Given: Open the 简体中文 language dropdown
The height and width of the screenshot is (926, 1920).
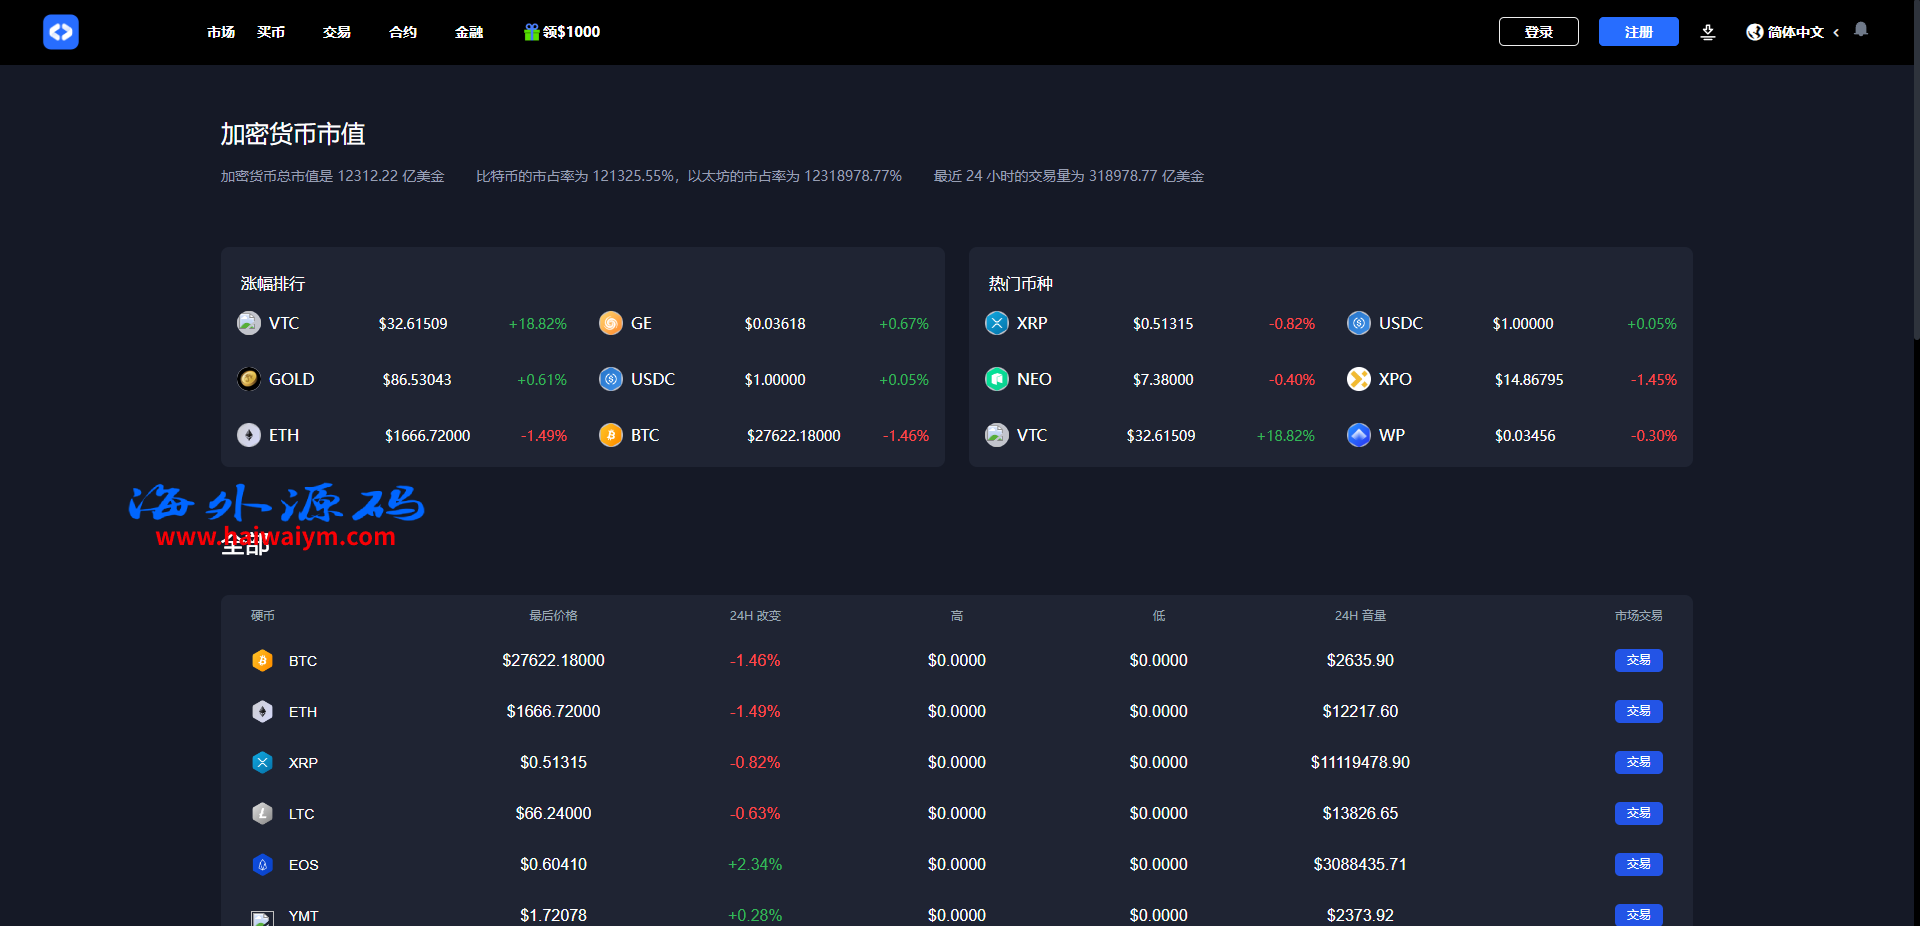Looking at the screenshot, I should point(1794,32).
